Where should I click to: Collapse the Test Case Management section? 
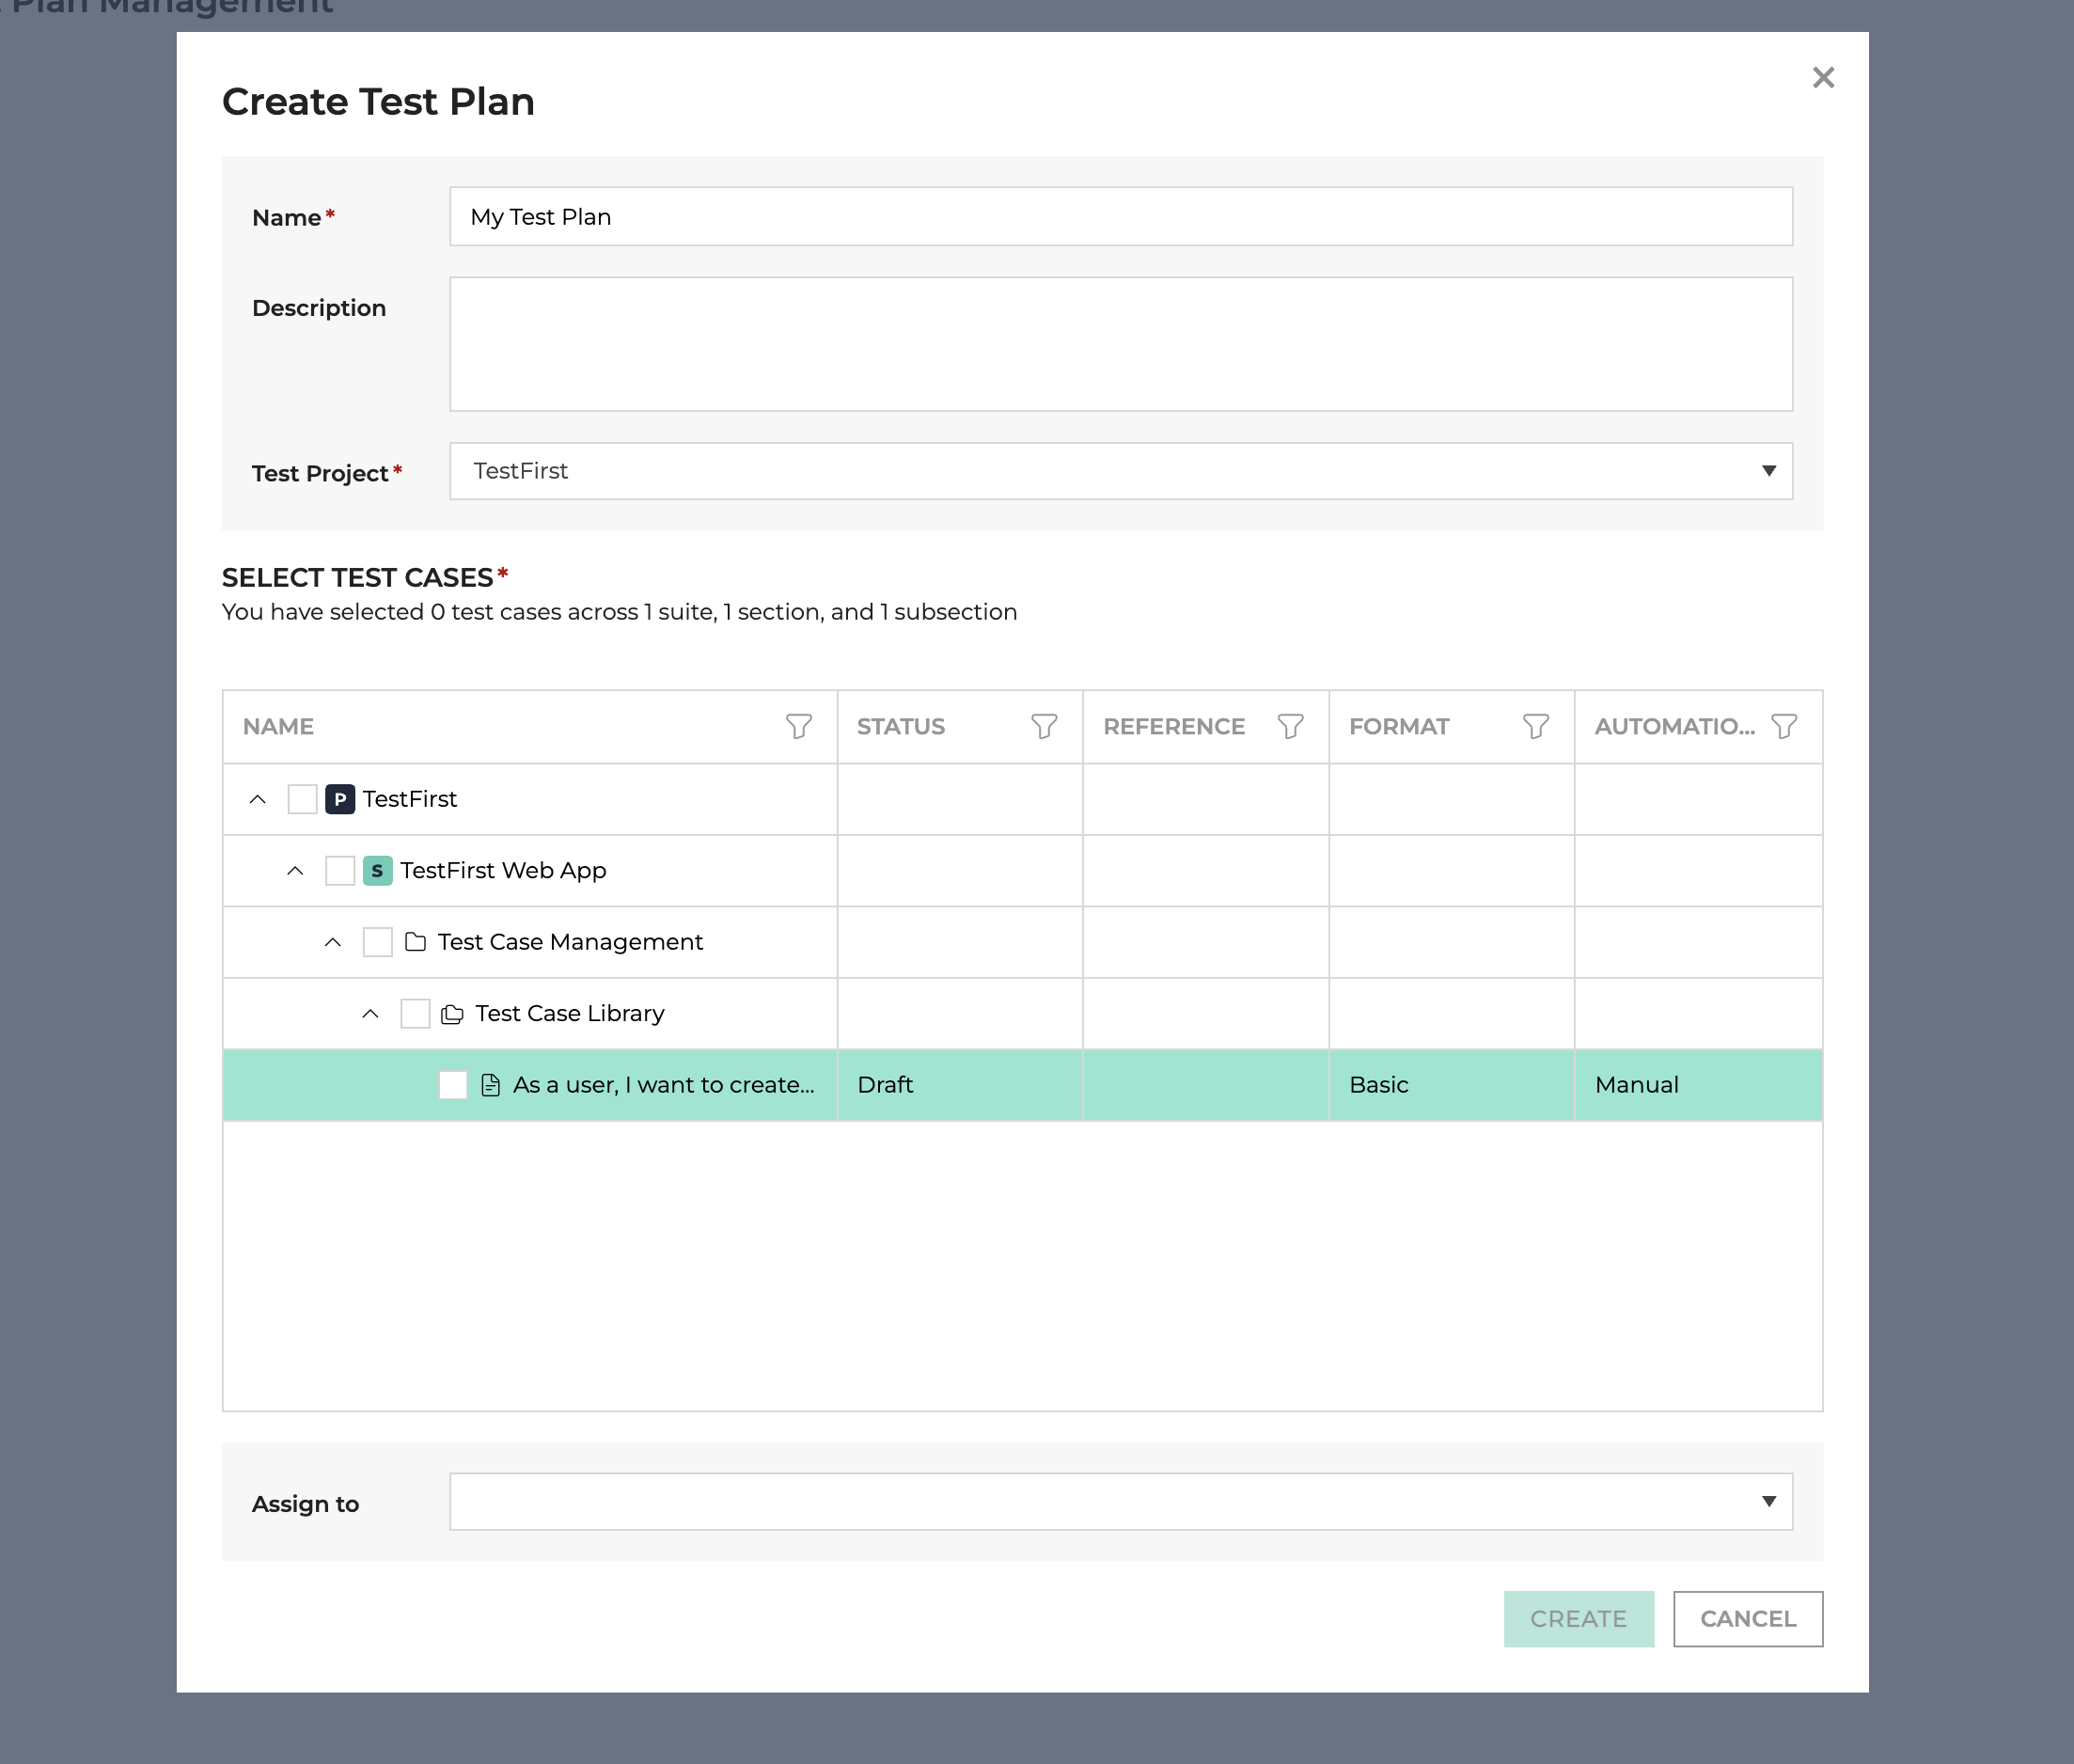[x=332, y=941]
